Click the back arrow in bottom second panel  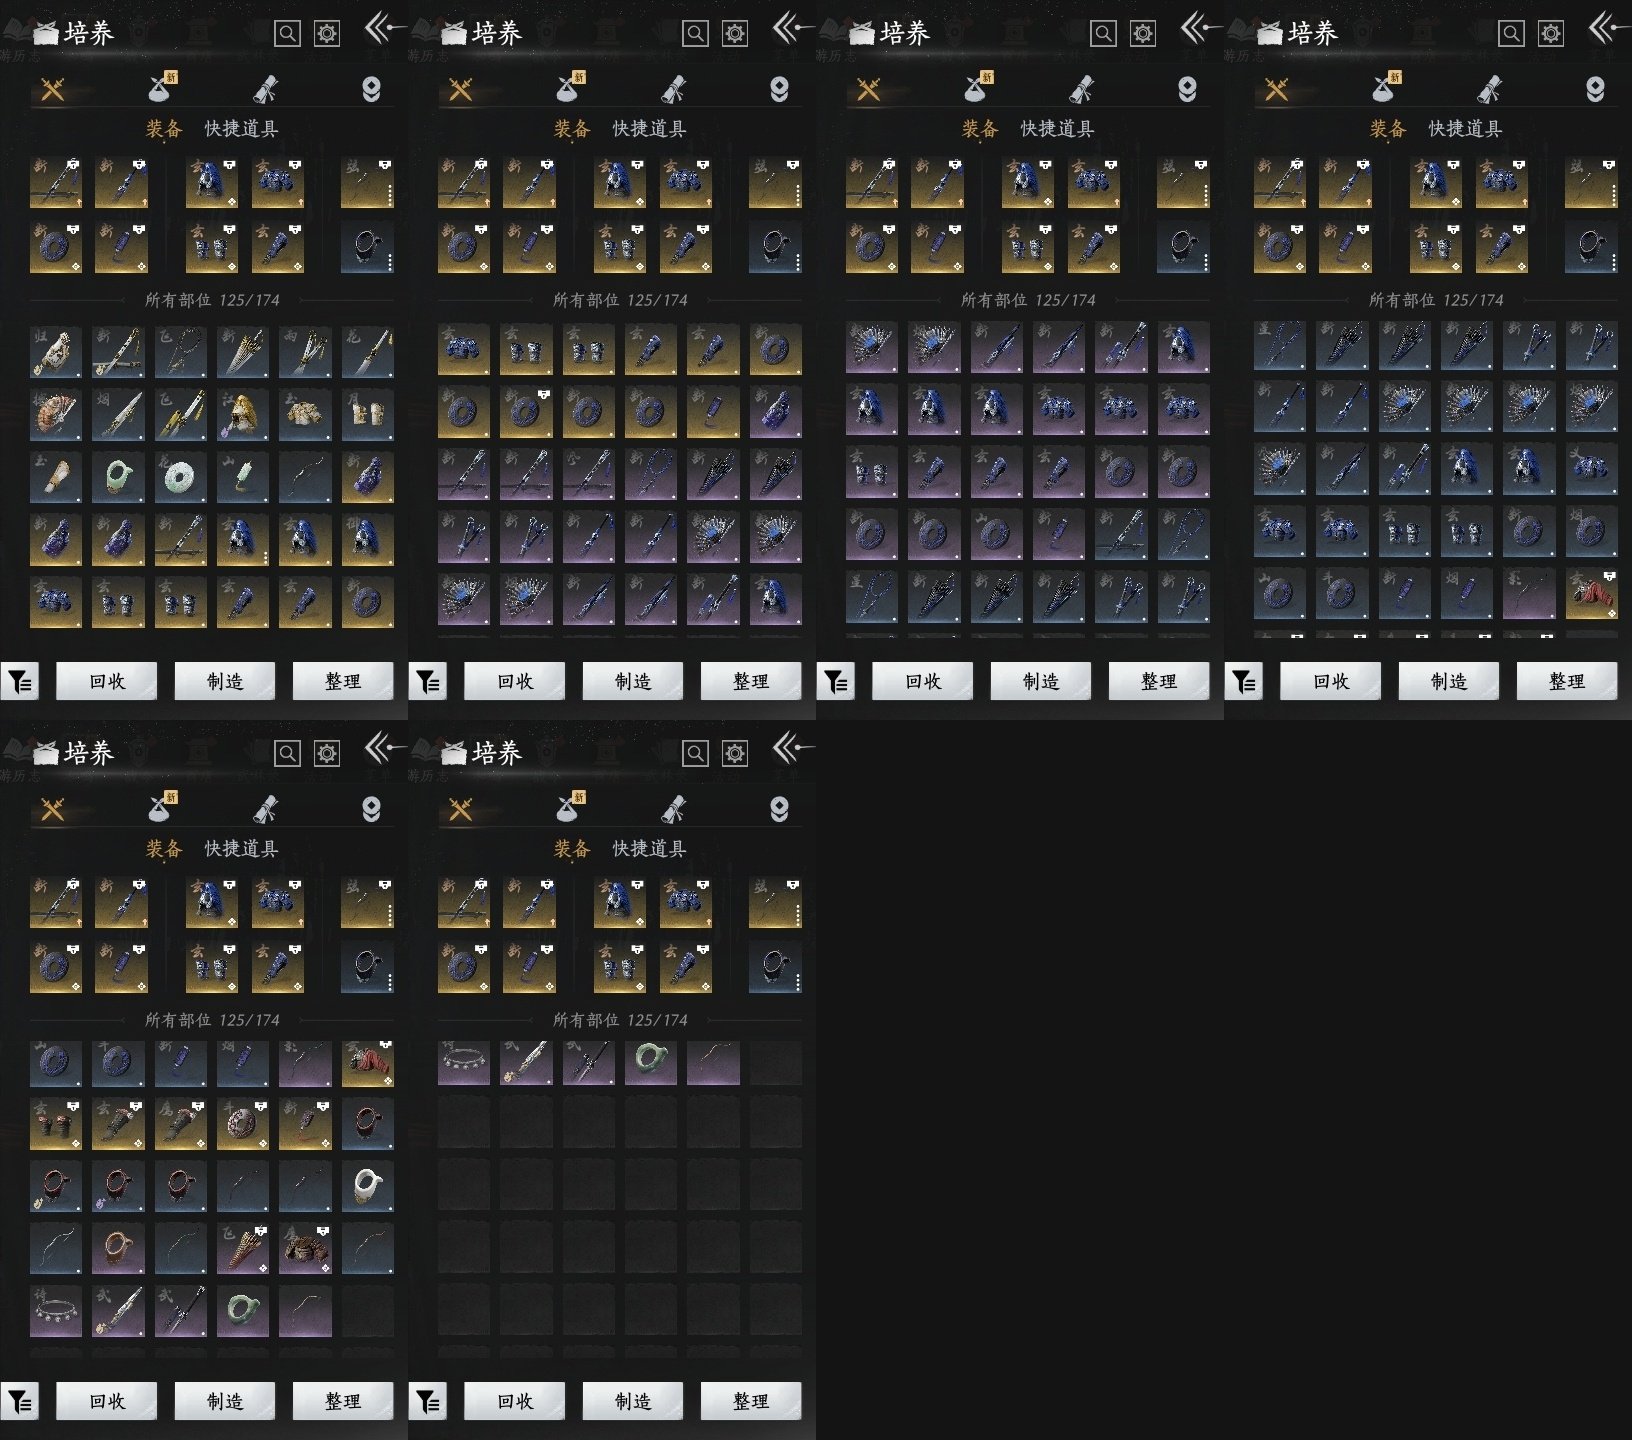pos(792,748)
